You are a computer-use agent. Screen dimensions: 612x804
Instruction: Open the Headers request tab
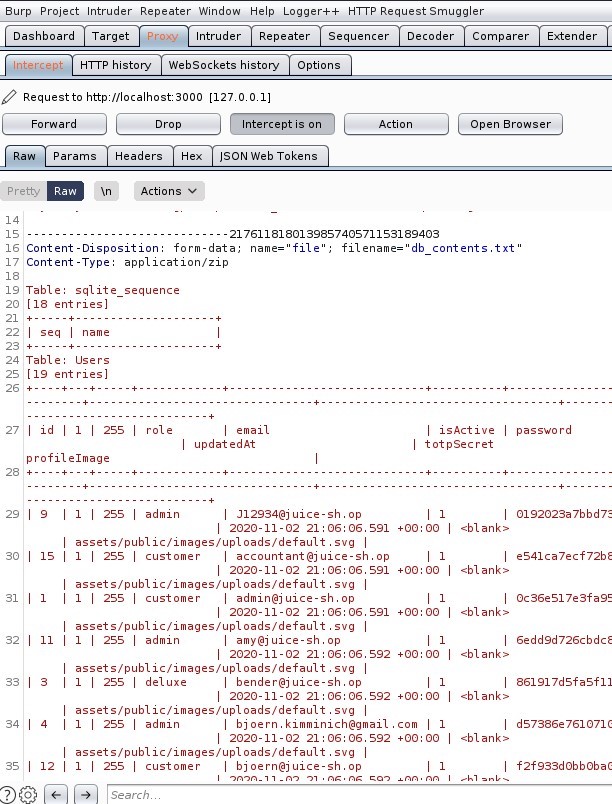[x=139, y=156]
